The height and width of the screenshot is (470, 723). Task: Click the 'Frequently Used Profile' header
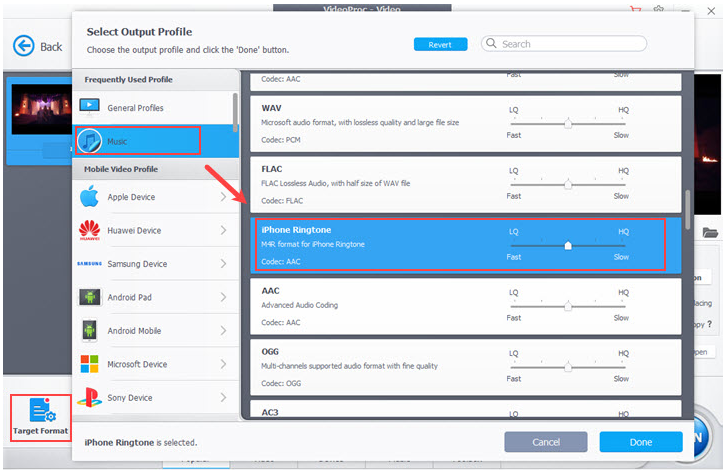point(129,79)
